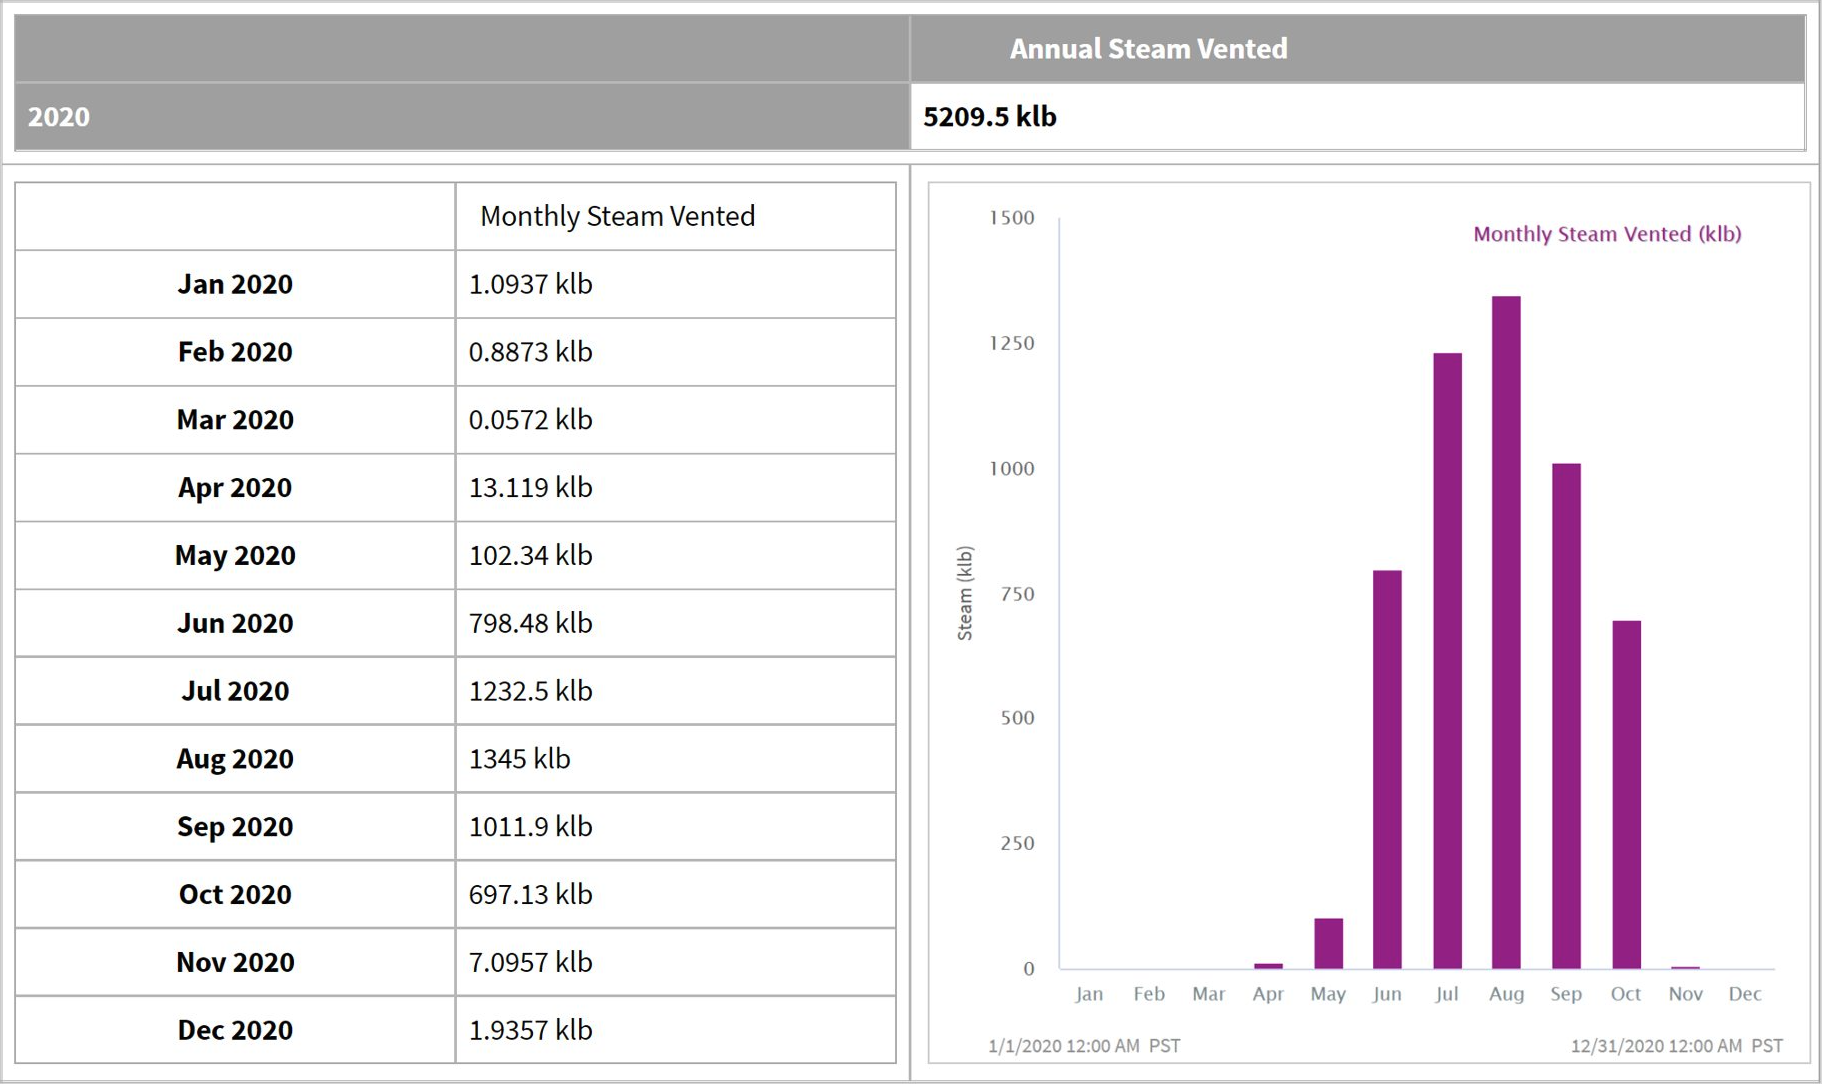Click the 500 y-axis tick label

tap(1017, 718)
